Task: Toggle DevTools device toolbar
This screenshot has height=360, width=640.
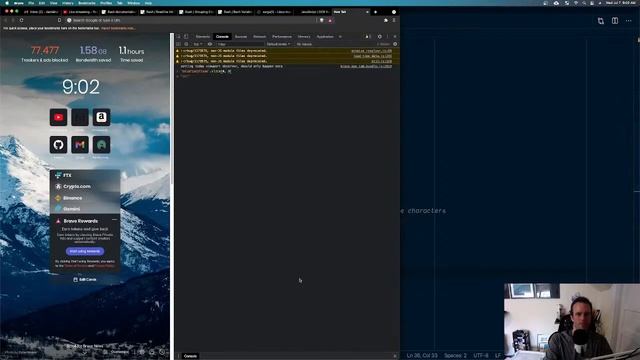Action: [x=186, y=37]
